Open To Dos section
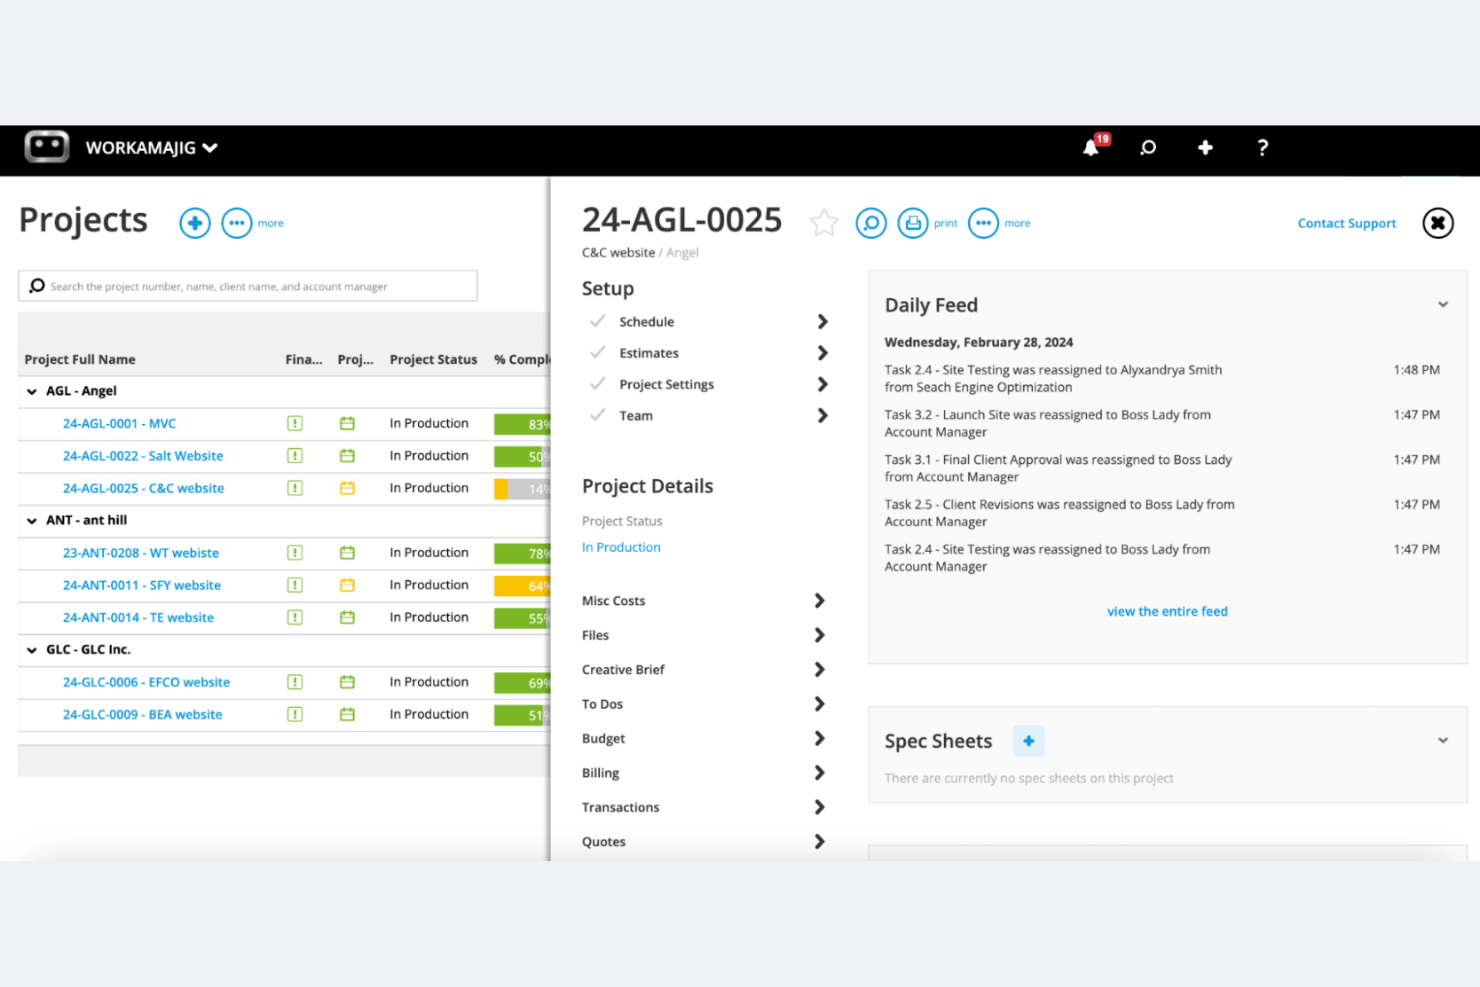 coord(705,704)
